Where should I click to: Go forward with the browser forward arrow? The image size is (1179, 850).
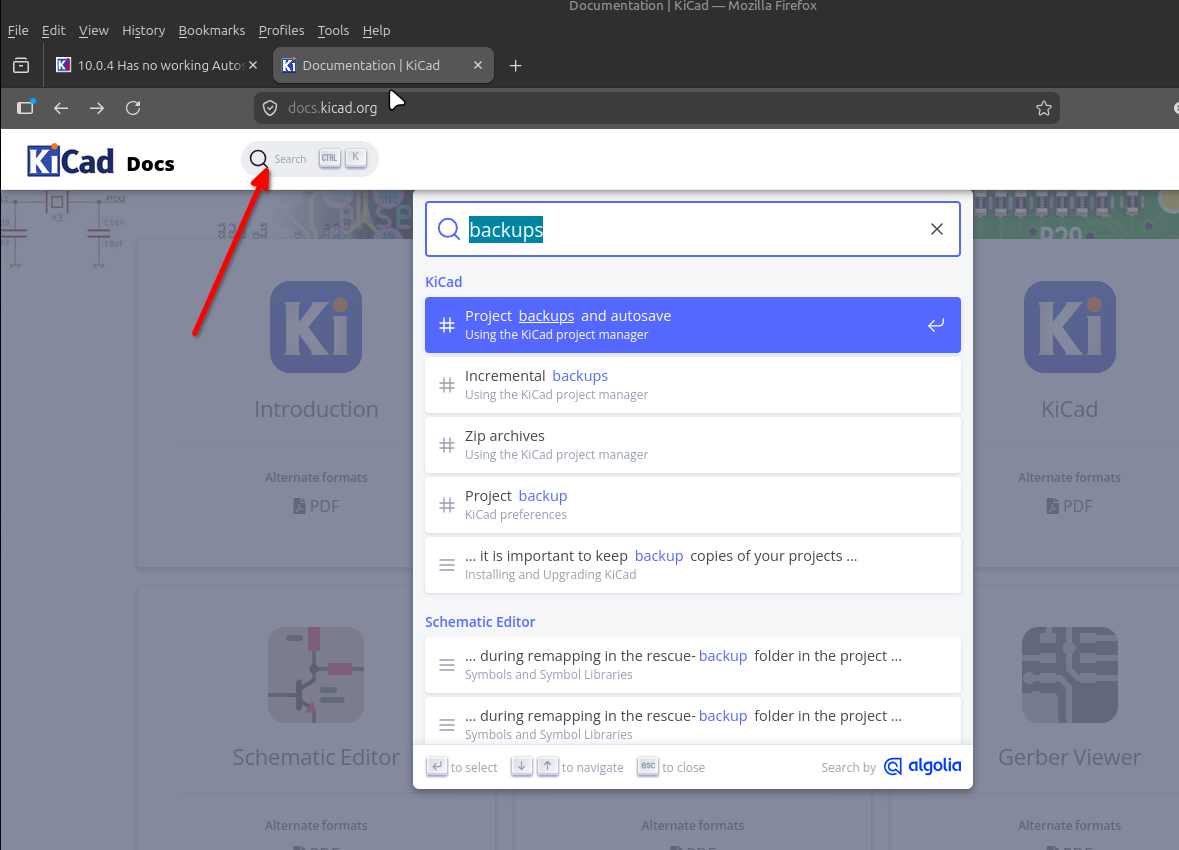[x=97, y=108]
